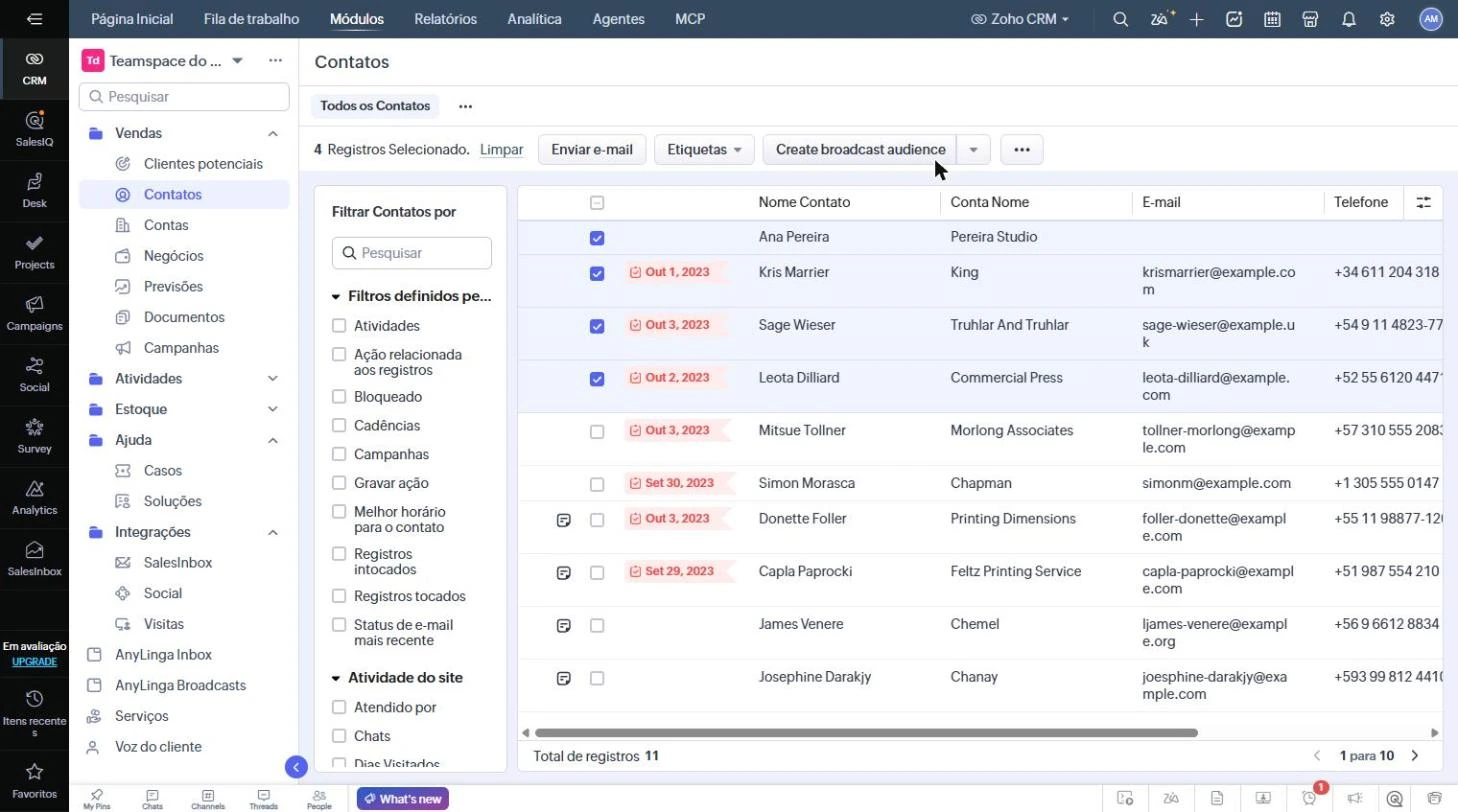Viewport: 1458px width, 812px height.
Task: Open note icon on Donette Foller row
Action: pyautogui.click(x=564, y=520)
